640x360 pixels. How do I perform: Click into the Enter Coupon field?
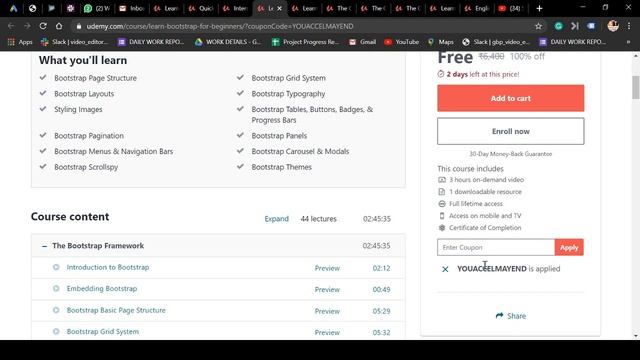pos(496,247)
